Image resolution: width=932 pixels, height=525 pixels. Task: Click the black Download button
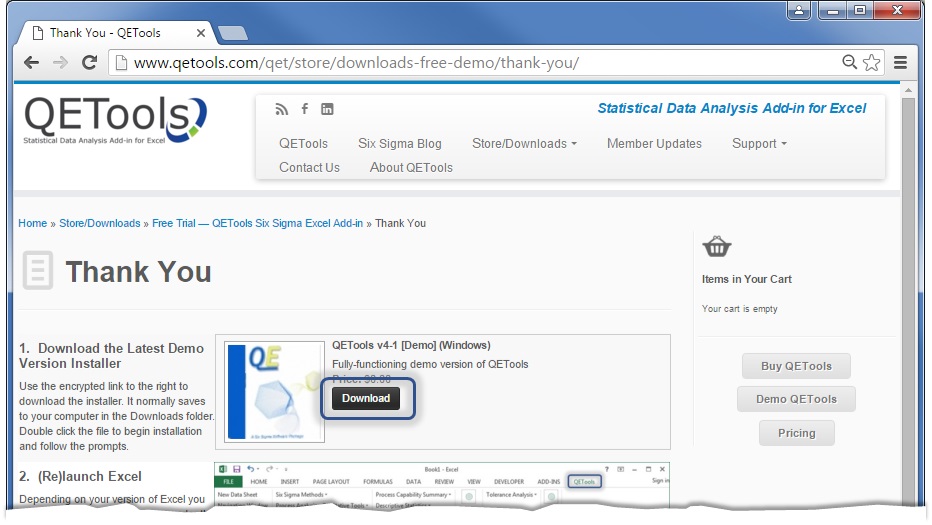coord(366,398)
